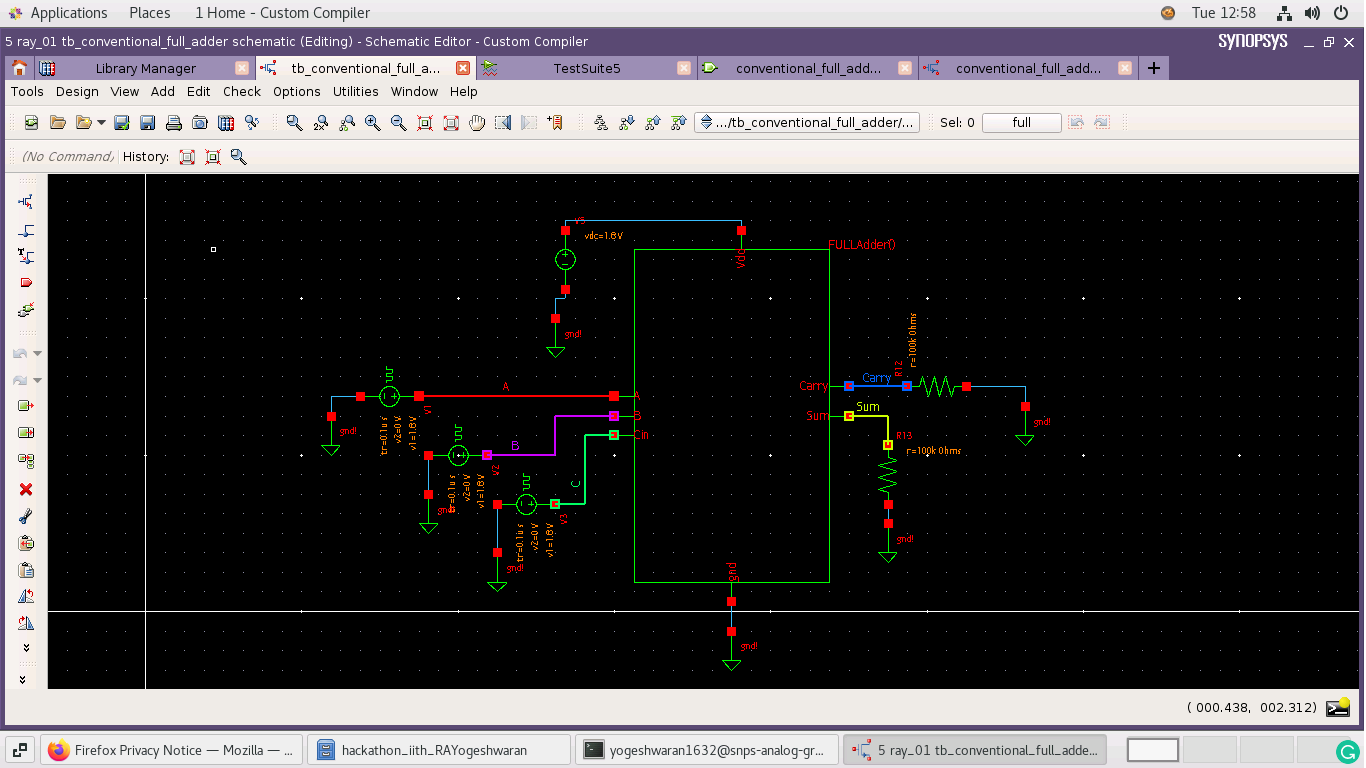Click the screenshot camera icon
The image size is (1366, 768).
tap(200, 122)
